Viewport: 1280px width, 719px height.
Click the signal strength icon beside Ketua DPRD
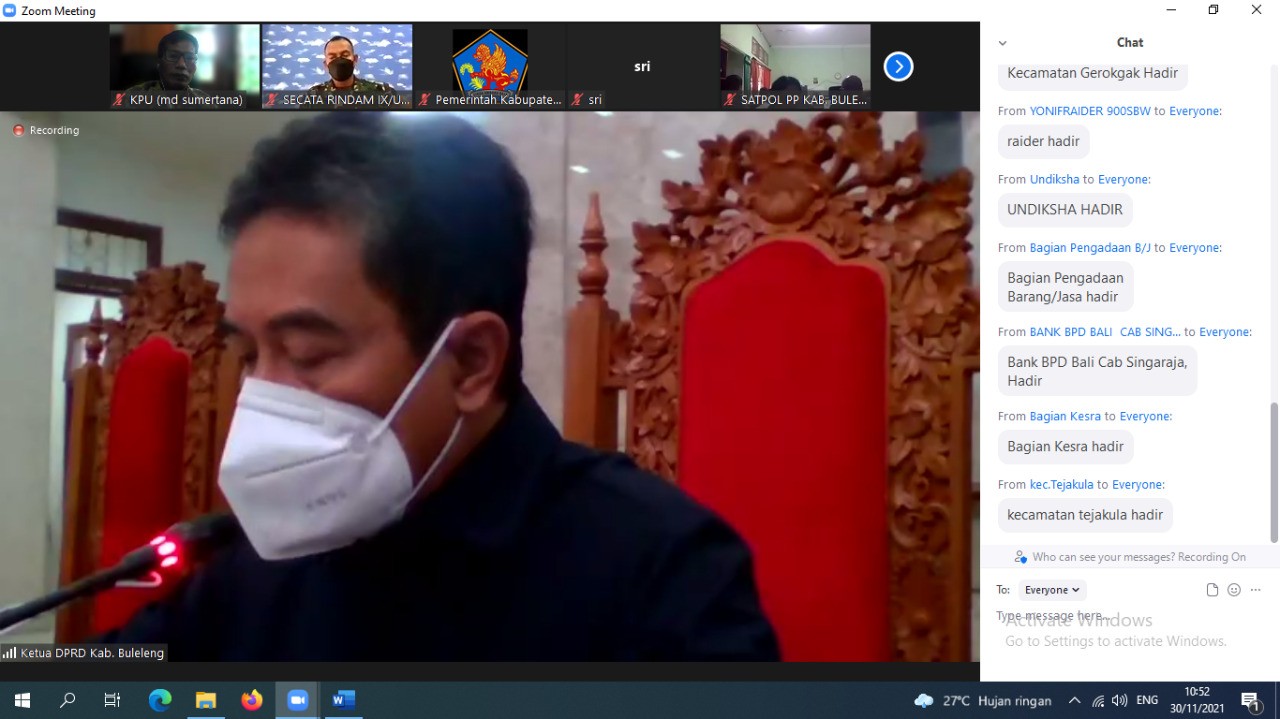coord(9,653)
